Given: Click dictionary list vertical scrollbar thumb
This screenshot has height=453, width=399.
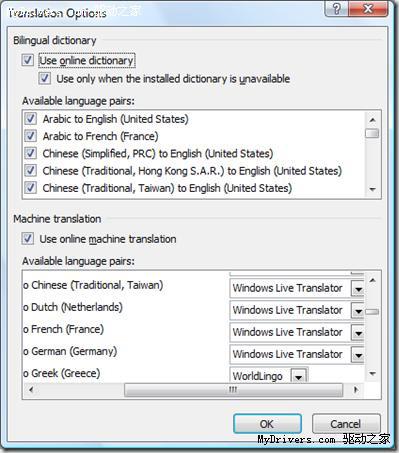Looking at the screenshot, I should 372,133.
